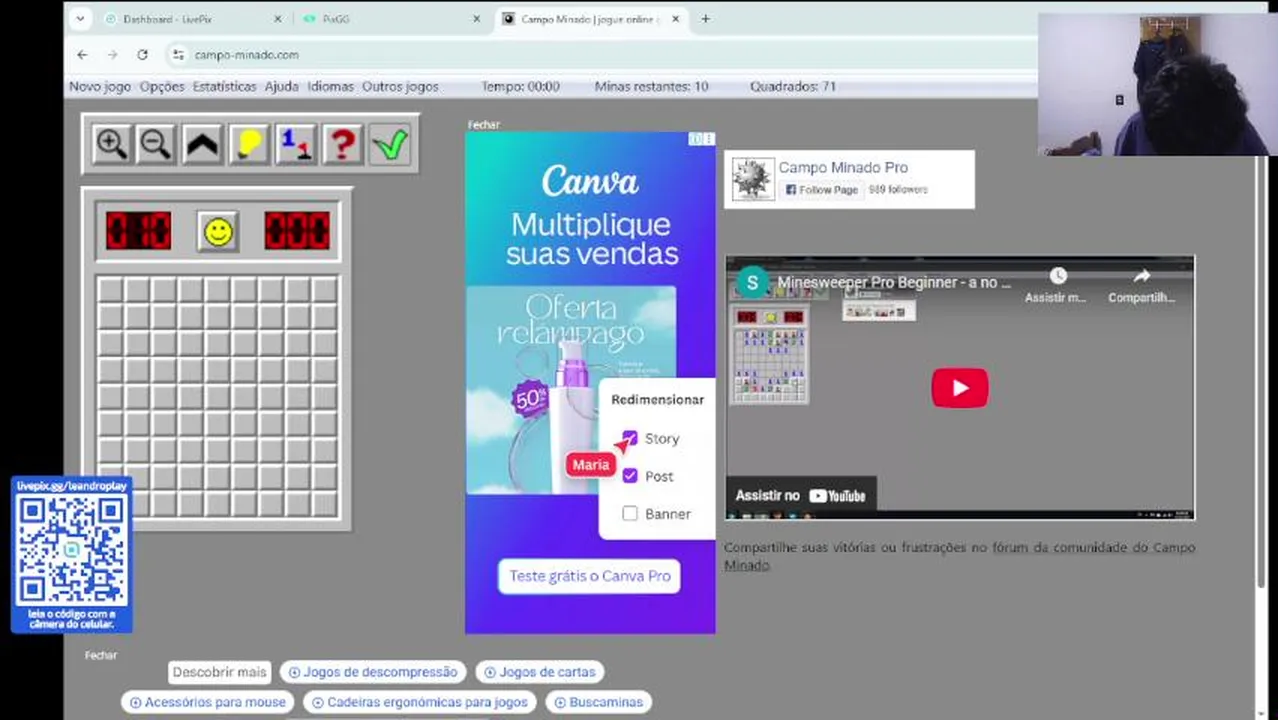This screenshot has height=720, width=1278.
Task: Click the numbers 1-1 toolbar icon
Action: [295, 144]
